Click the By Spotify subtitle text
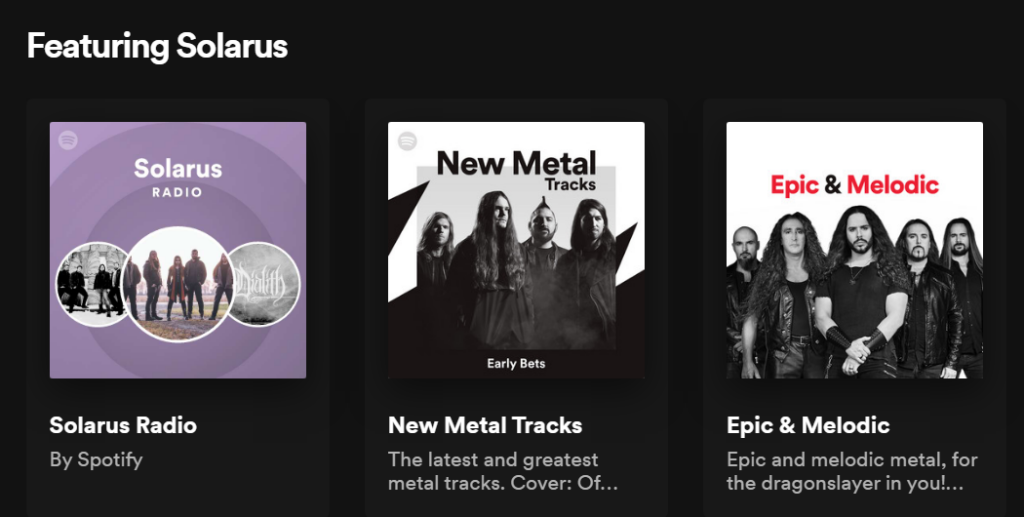The height and width of the screenshot is (517, 1024). (96, 460)
